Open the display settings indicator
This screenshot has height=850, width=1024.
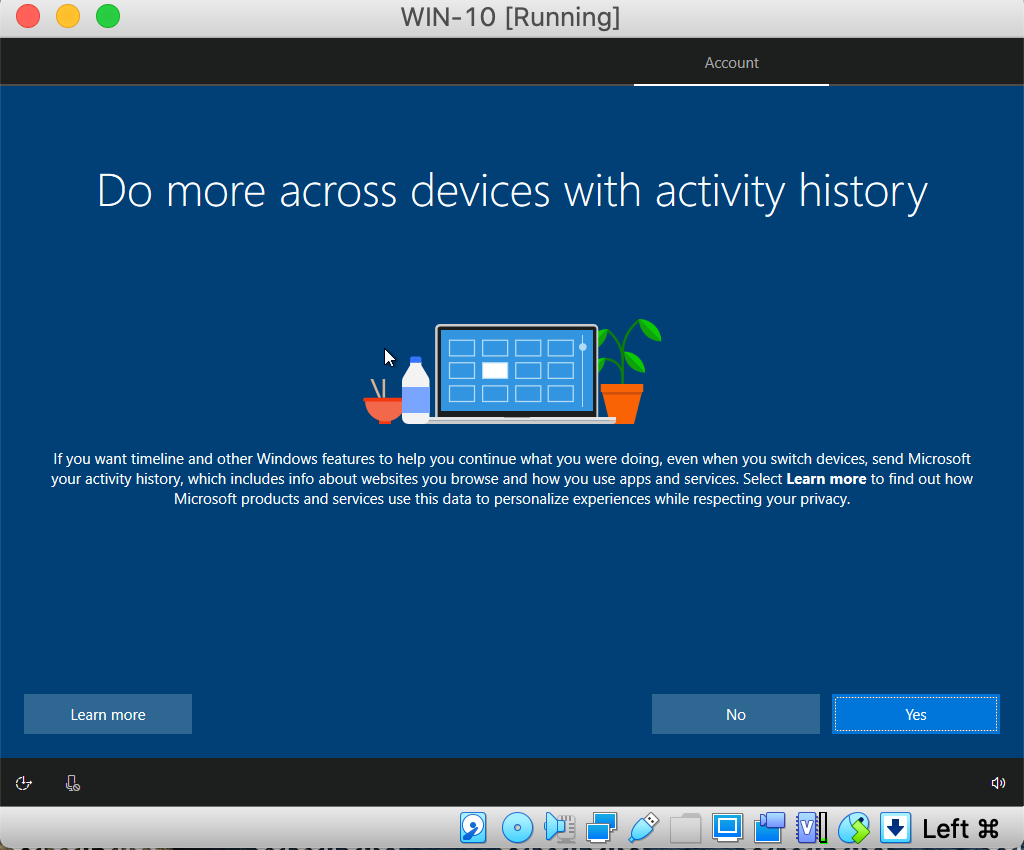(x=728, y=828)
